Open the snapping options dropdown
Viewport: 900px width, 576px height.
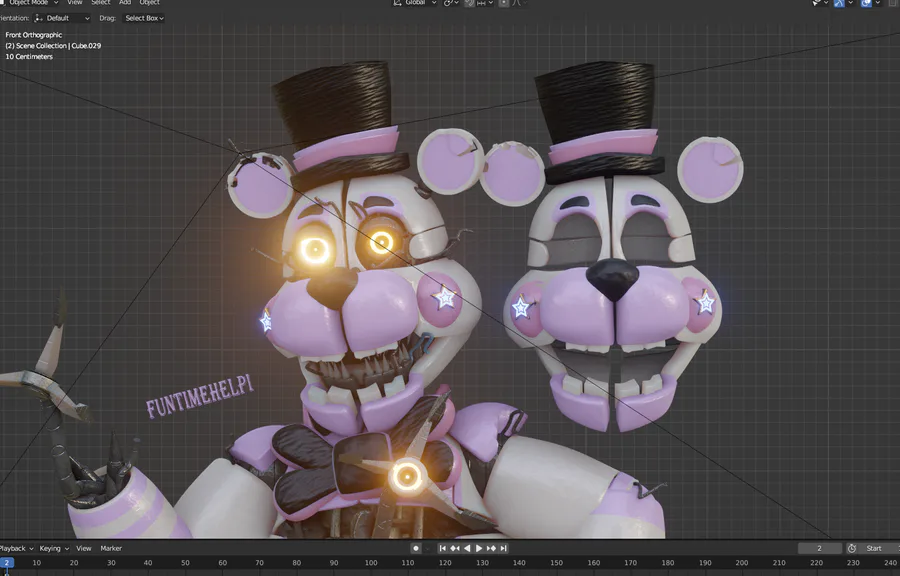(x=485, y=3)
